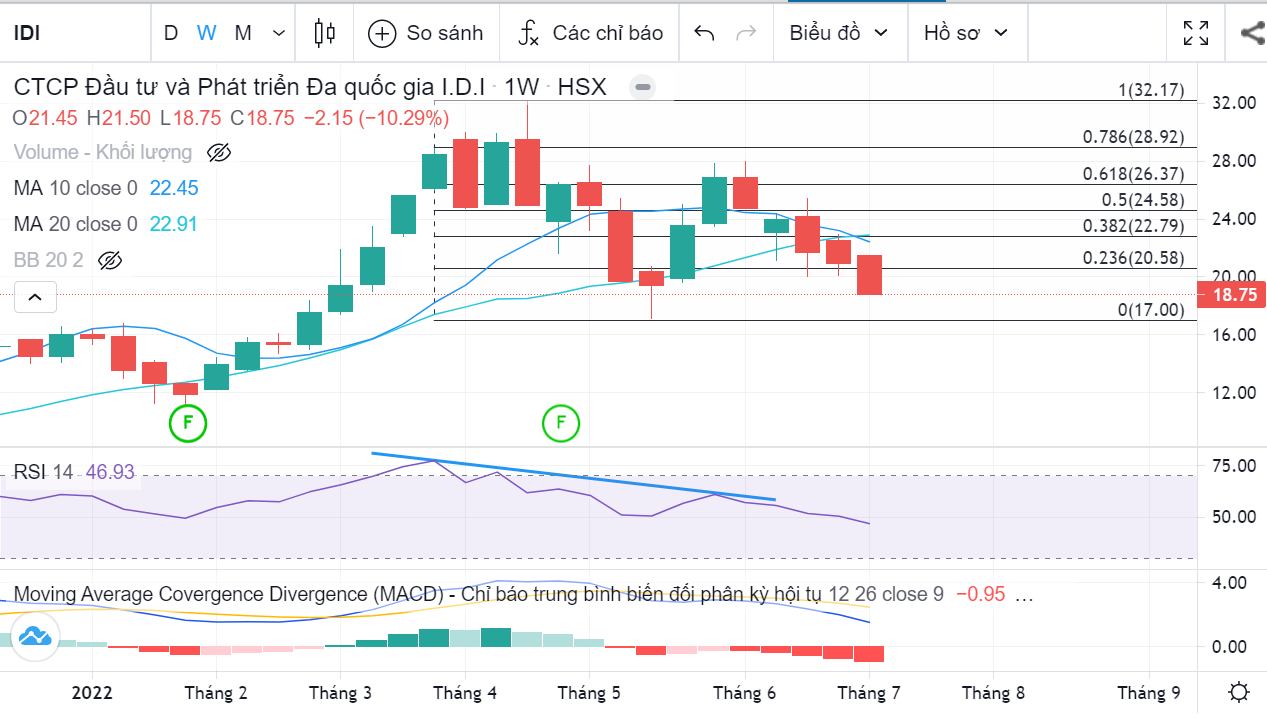Expand the timeframe interval dropdown arrow
Image resolution: width=1267 pixels, height=718 pixels.
(x=278, y=33)
